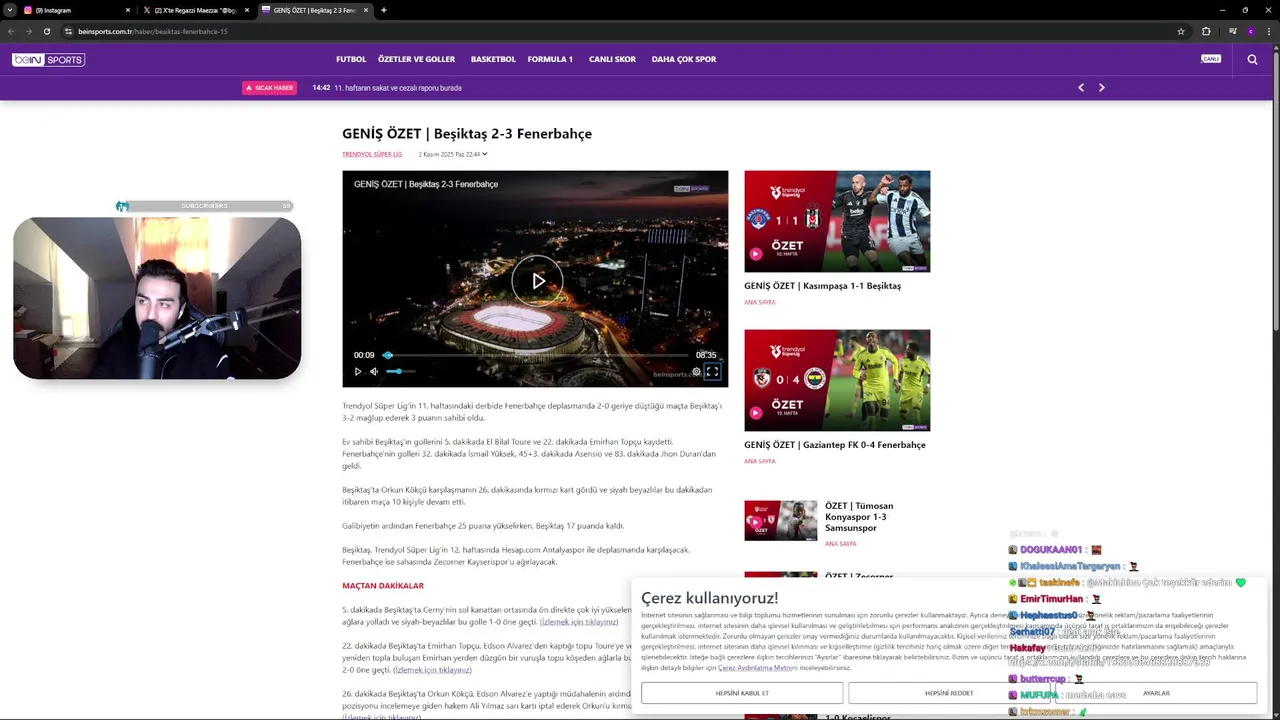1280x720 pixels.
Task: Accept all cookies with HEPSİNİ KABUL ET
Action: pyautogui.click(x=742, y=693)
